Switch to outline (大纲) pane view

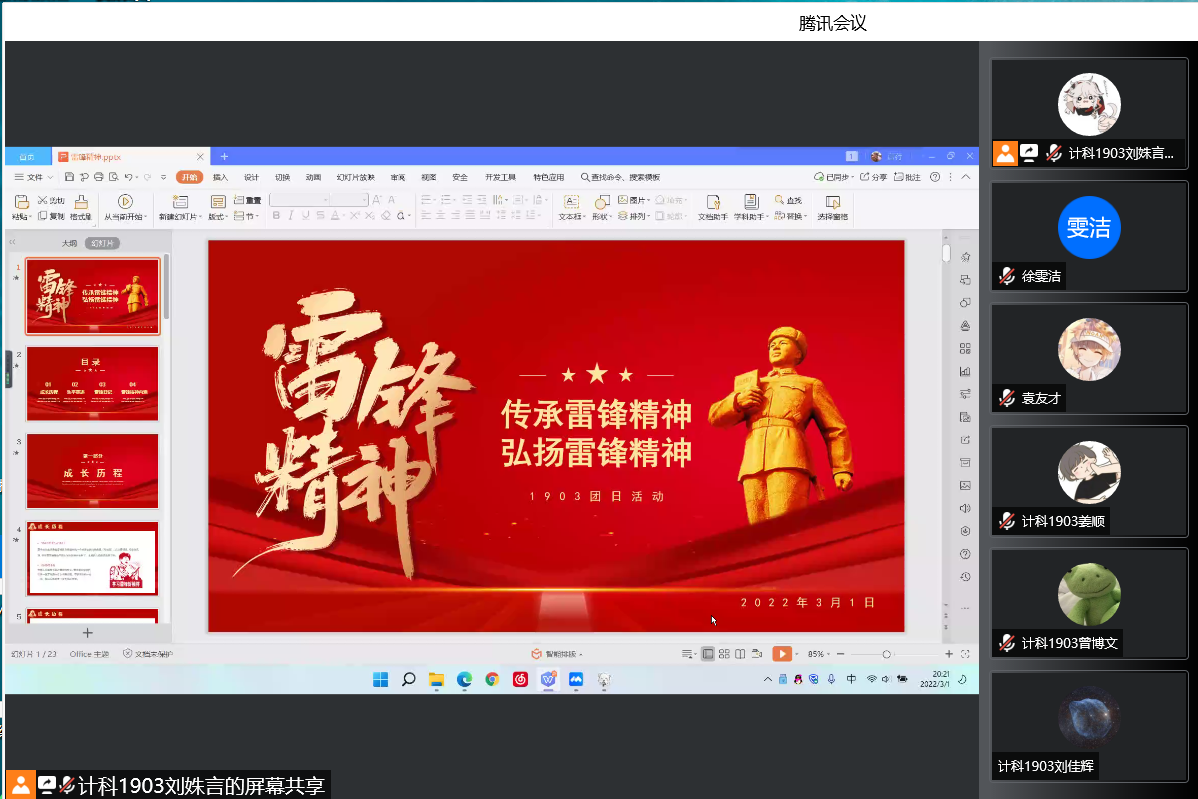click(69, 243)
